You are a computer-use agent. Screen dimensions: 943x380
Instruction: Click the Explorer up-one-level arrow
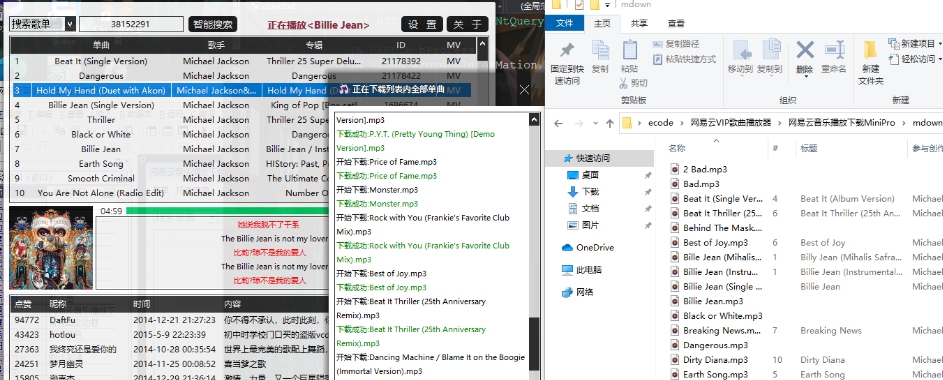pyautogui.click(x=610, y=123)
